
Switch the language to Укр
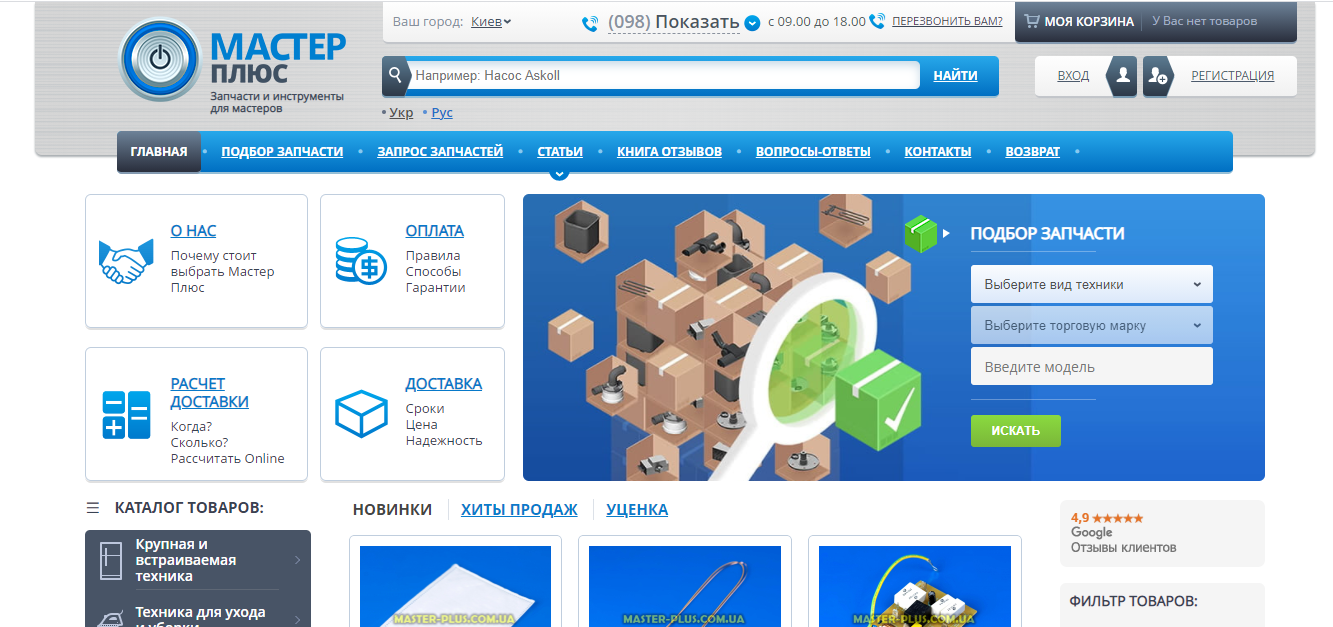401,113
